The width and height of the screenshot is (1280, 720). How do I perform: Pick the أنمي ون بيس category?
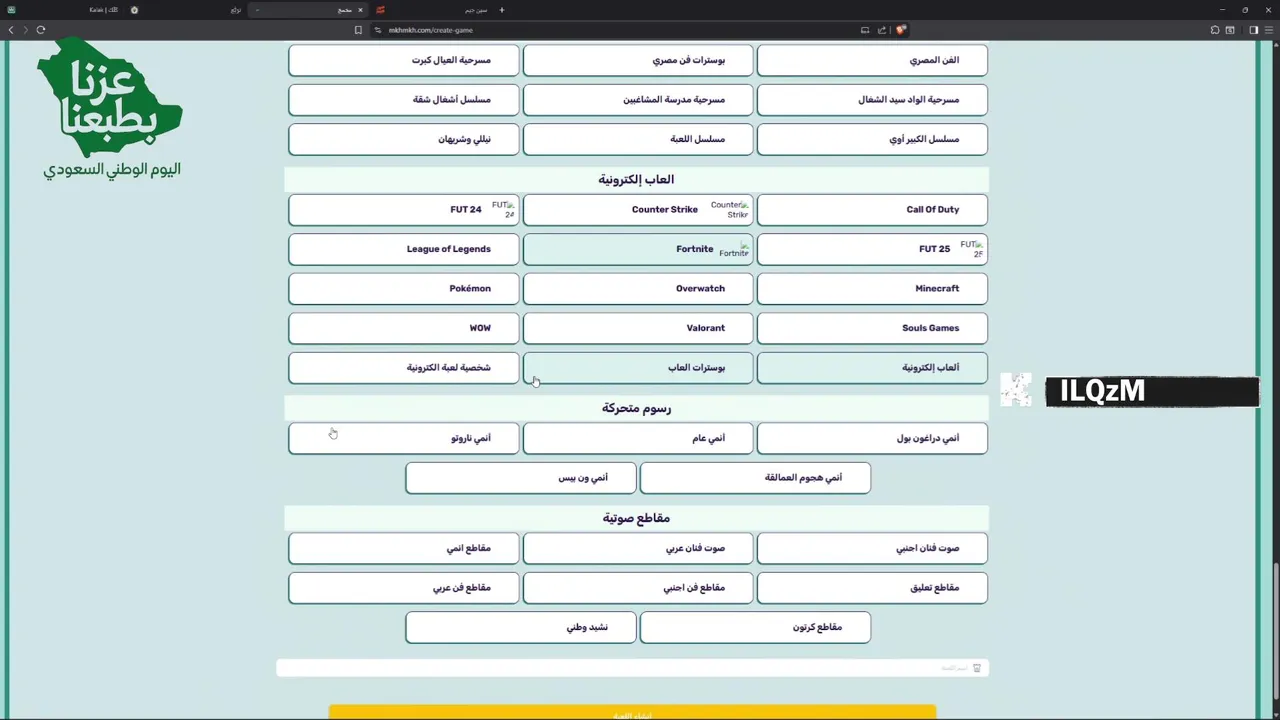click(x=521, y=478)
